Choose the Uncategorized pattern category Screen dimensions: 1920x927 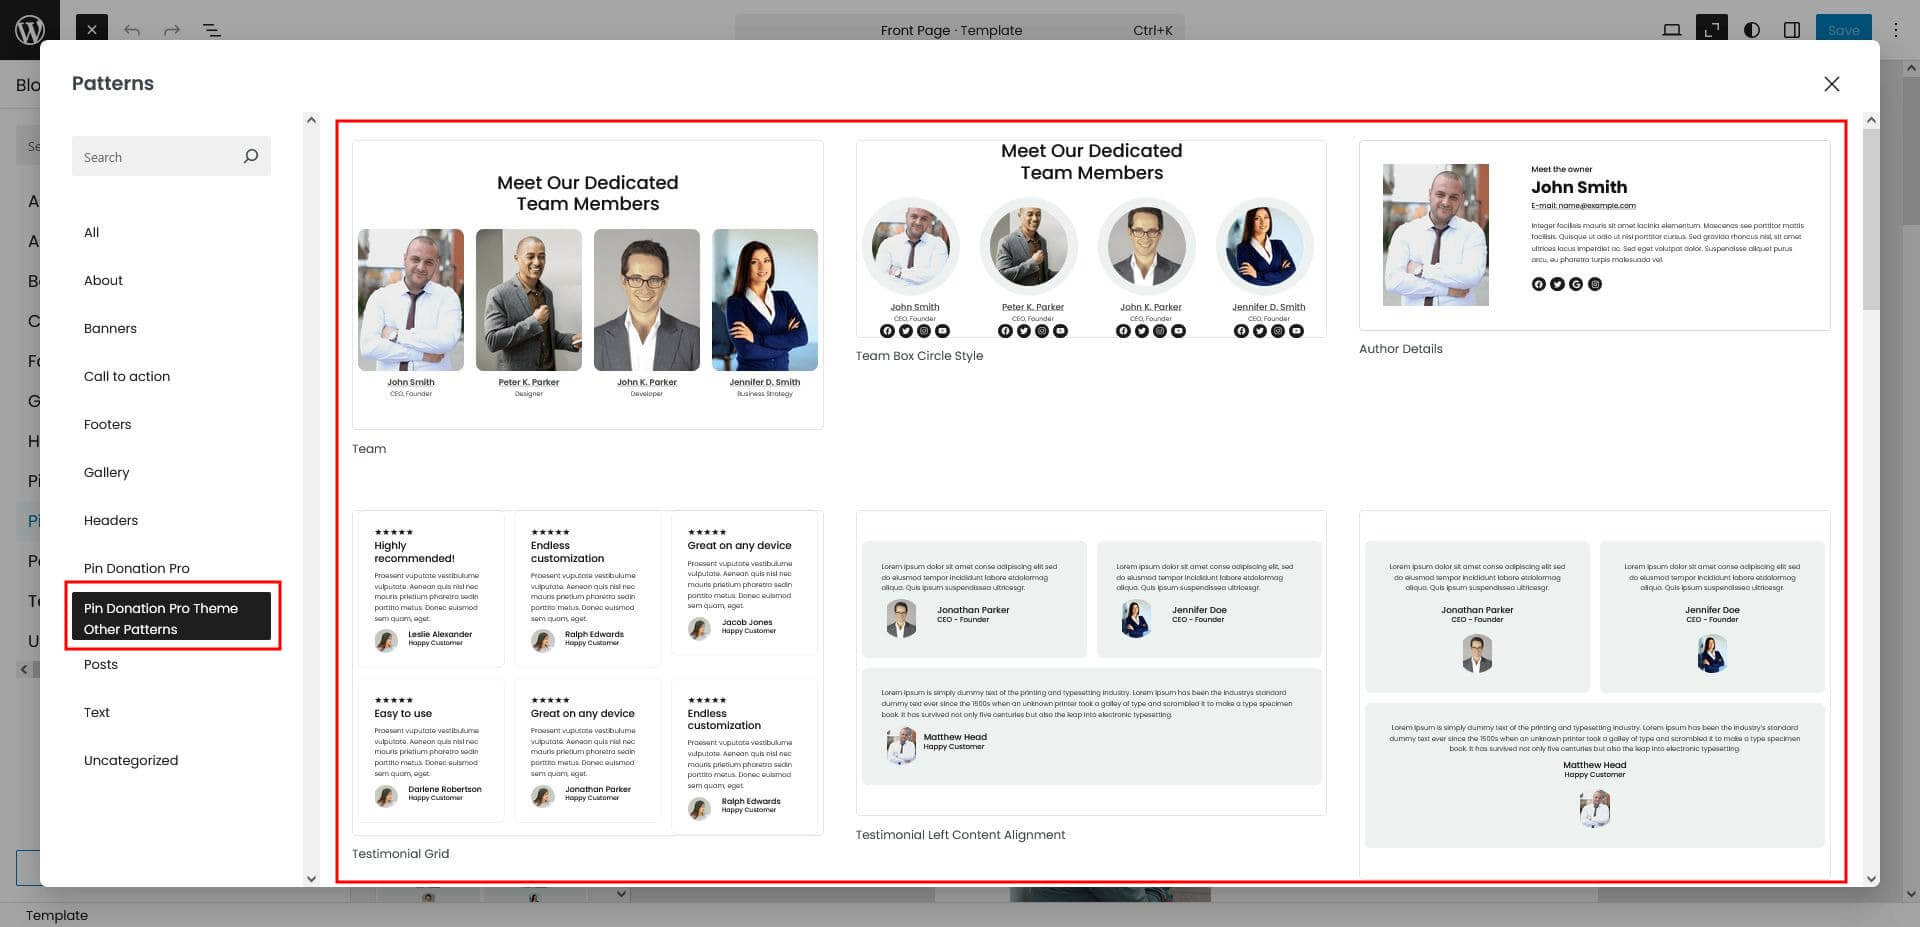[131, 760]
